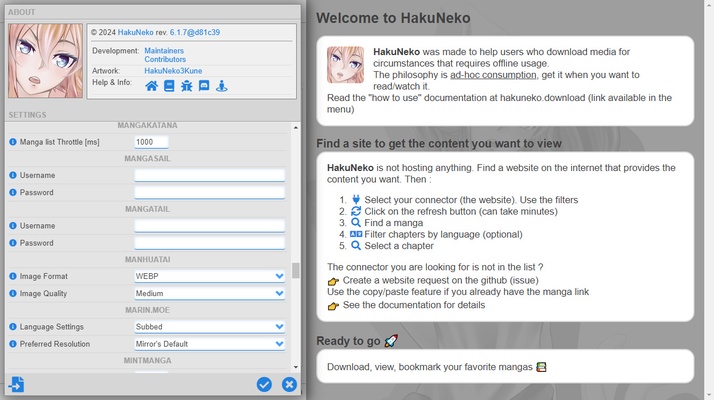Click info icon beside Preferred Resolution
714x400 pixels.
click(x=13, y=344)
